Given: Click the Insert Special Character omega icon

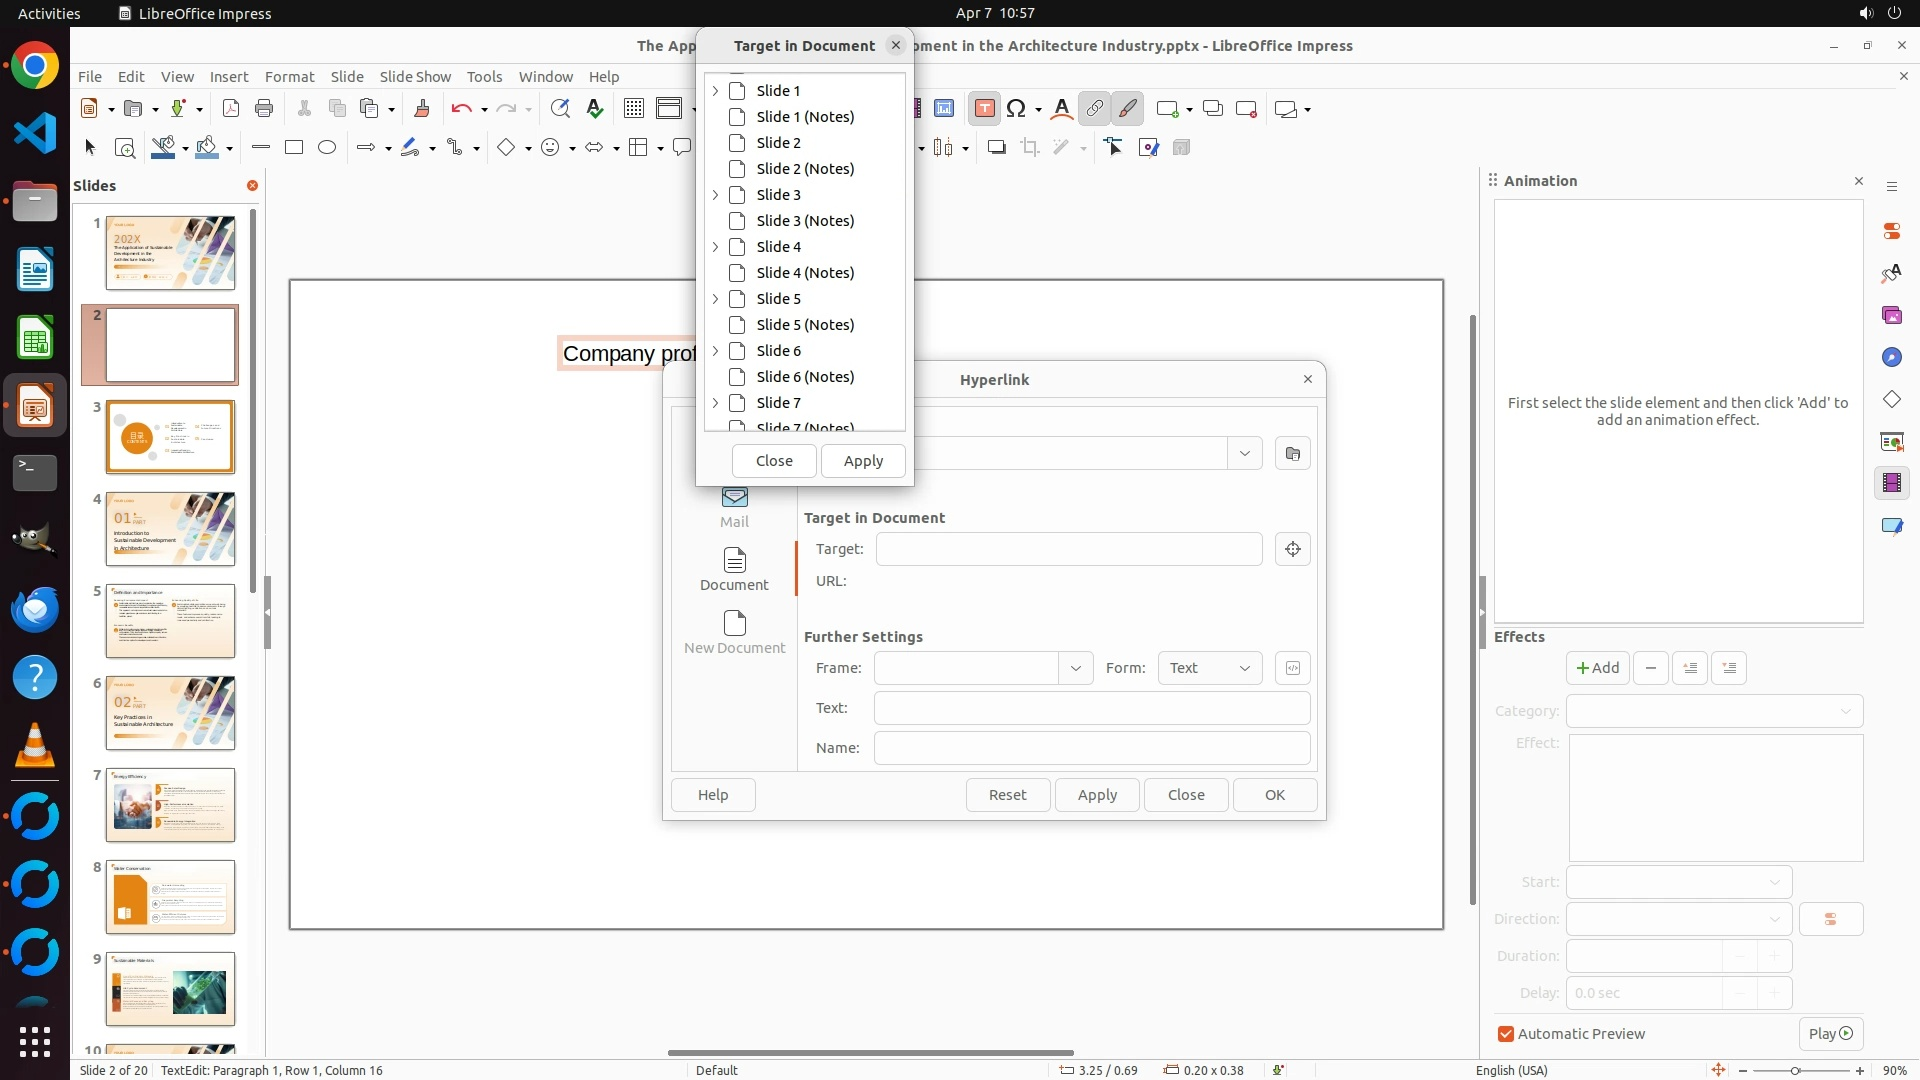Looking at the screenshot, I should coord(1016,109).
